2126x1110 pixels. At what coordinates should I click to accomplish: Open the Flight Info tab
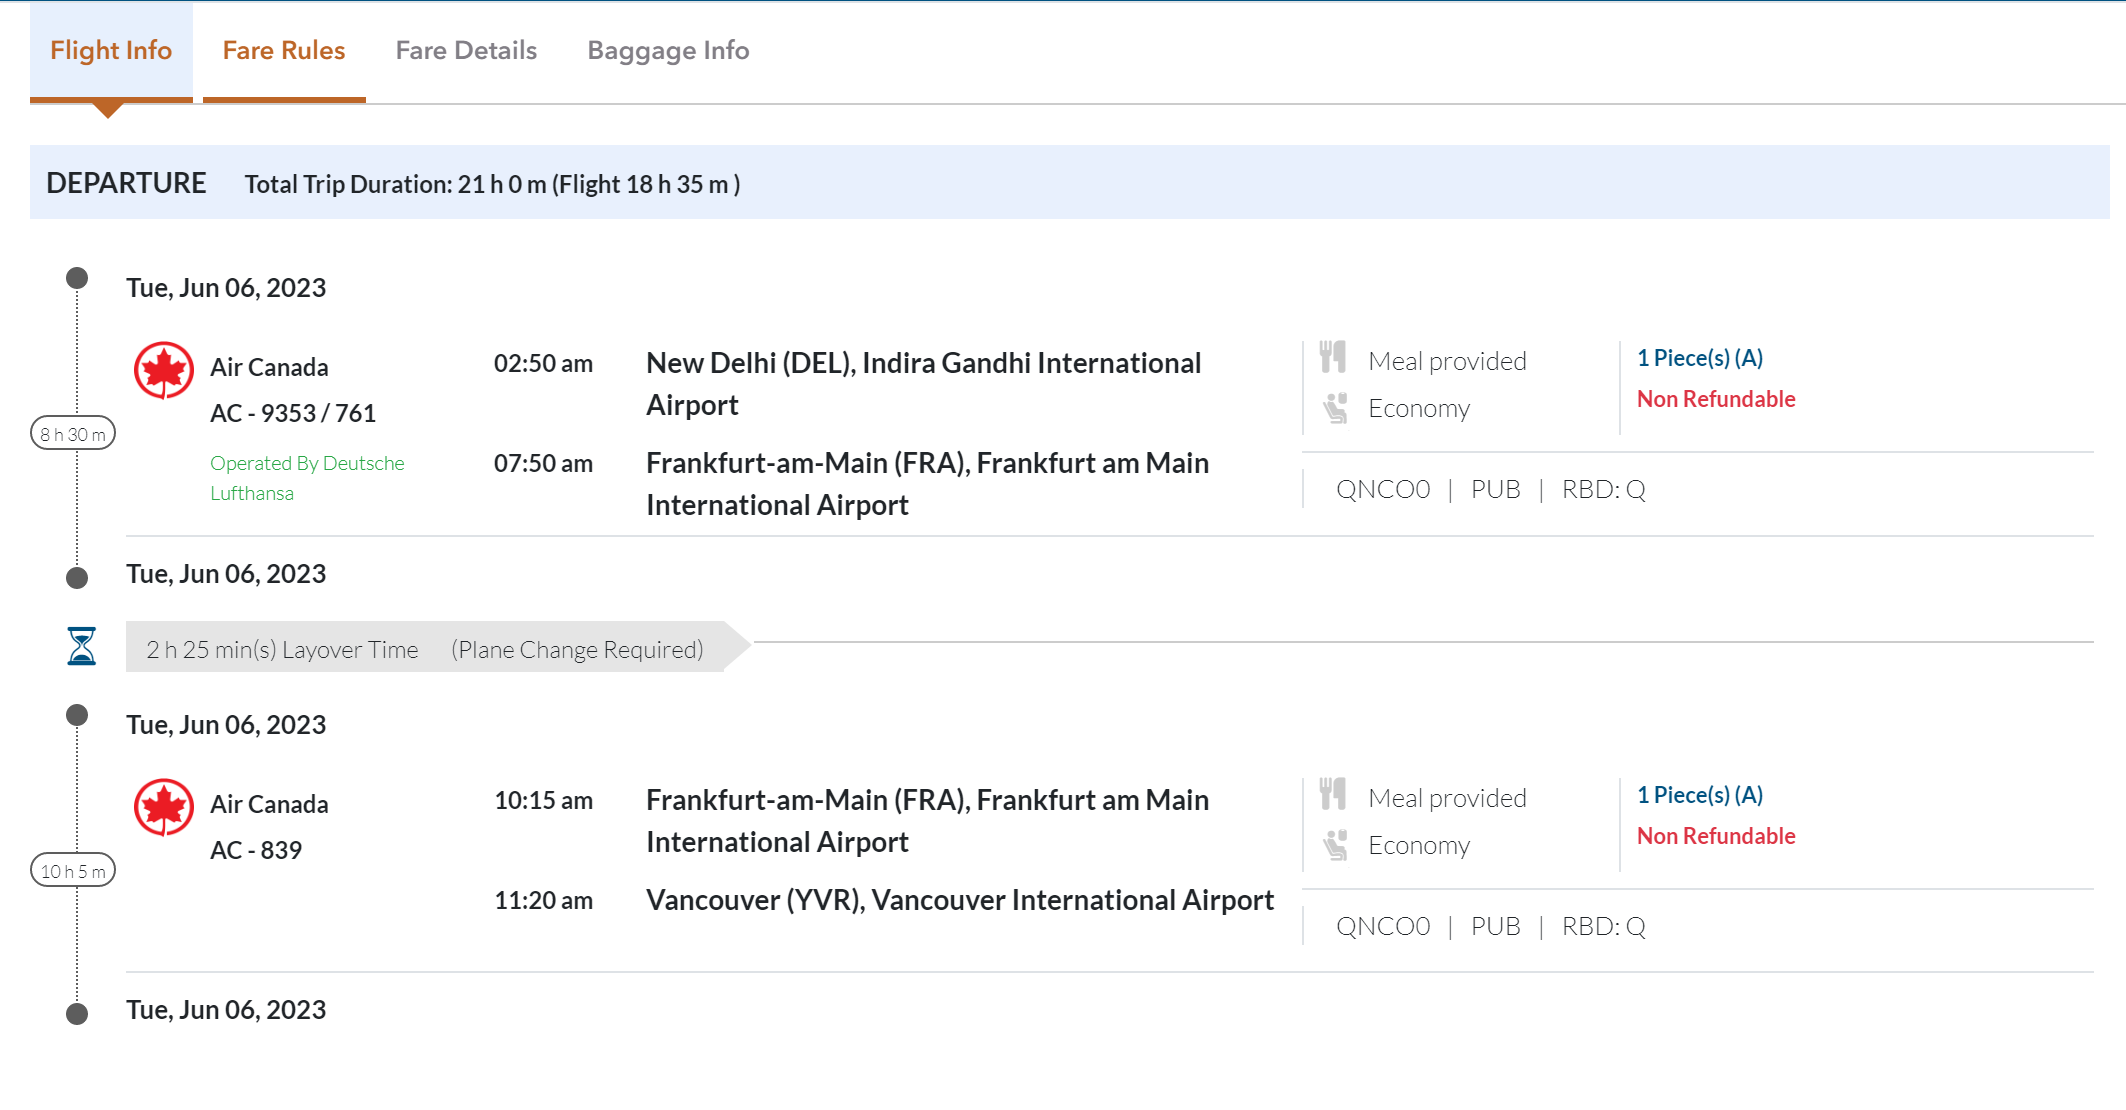pyautogui.click(x=111, y=50)
